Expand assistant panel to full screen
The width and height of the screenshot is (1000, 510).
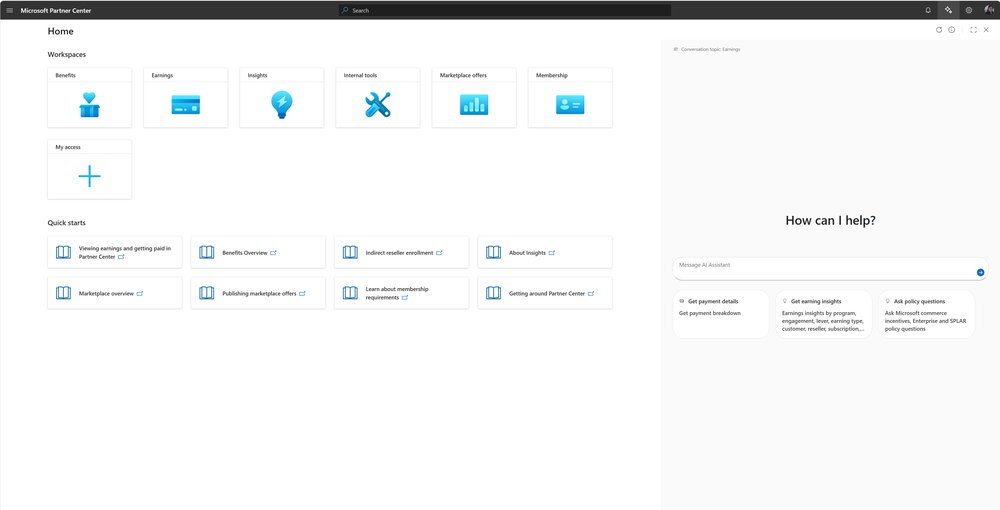tap(973, 30)
